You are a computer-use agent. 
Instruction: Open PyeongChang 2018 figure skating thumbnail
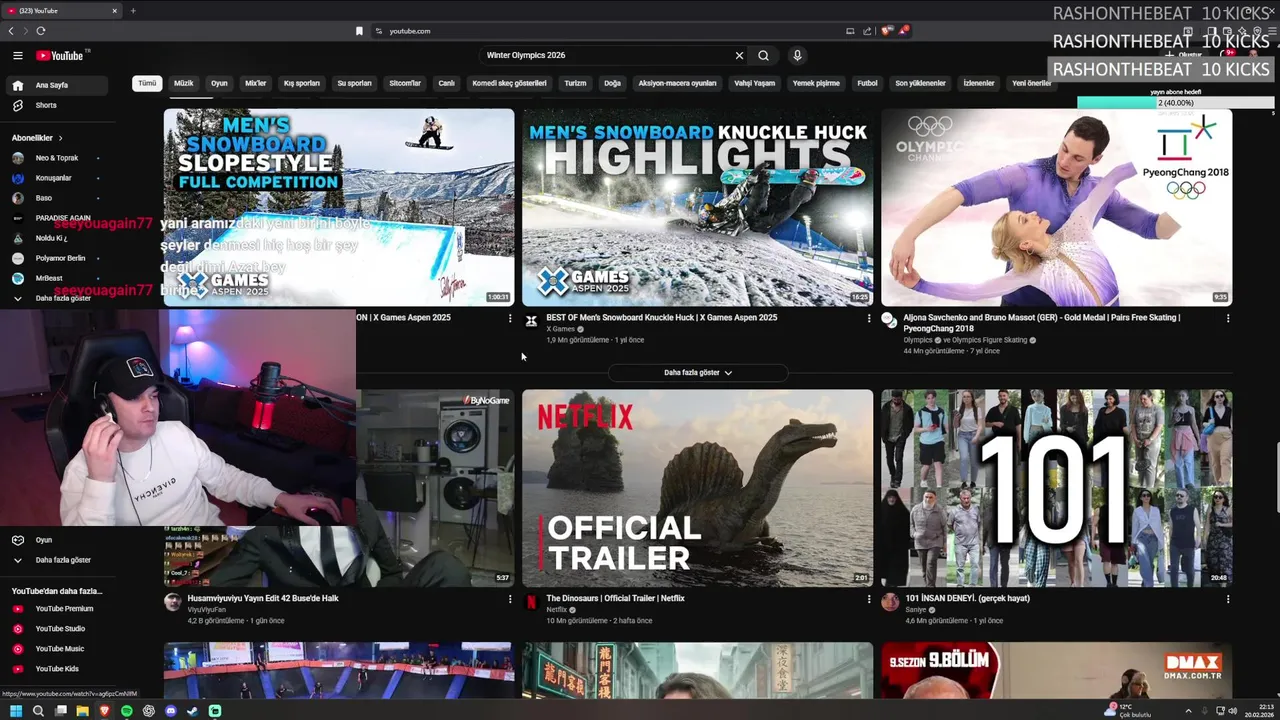coord(1057,207)
